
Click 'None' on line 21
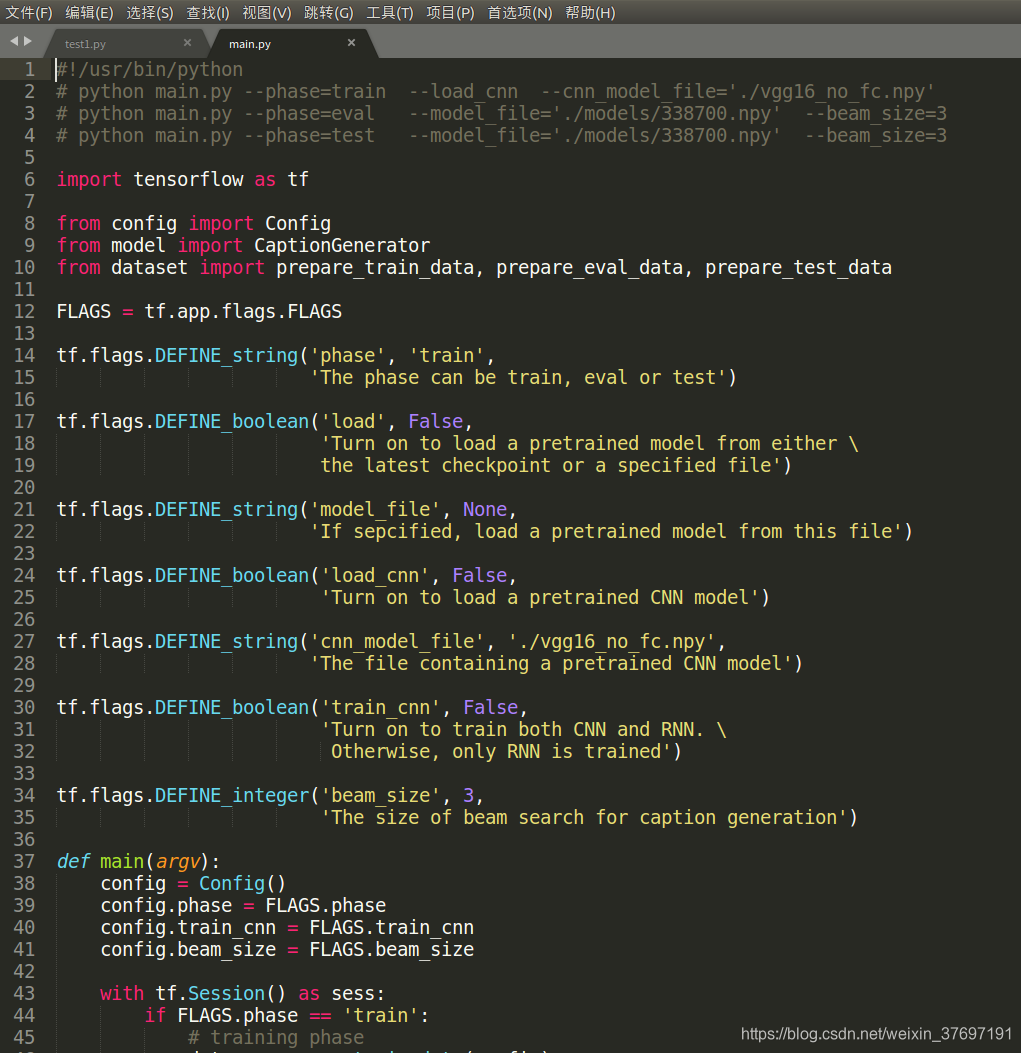[485, 510]
